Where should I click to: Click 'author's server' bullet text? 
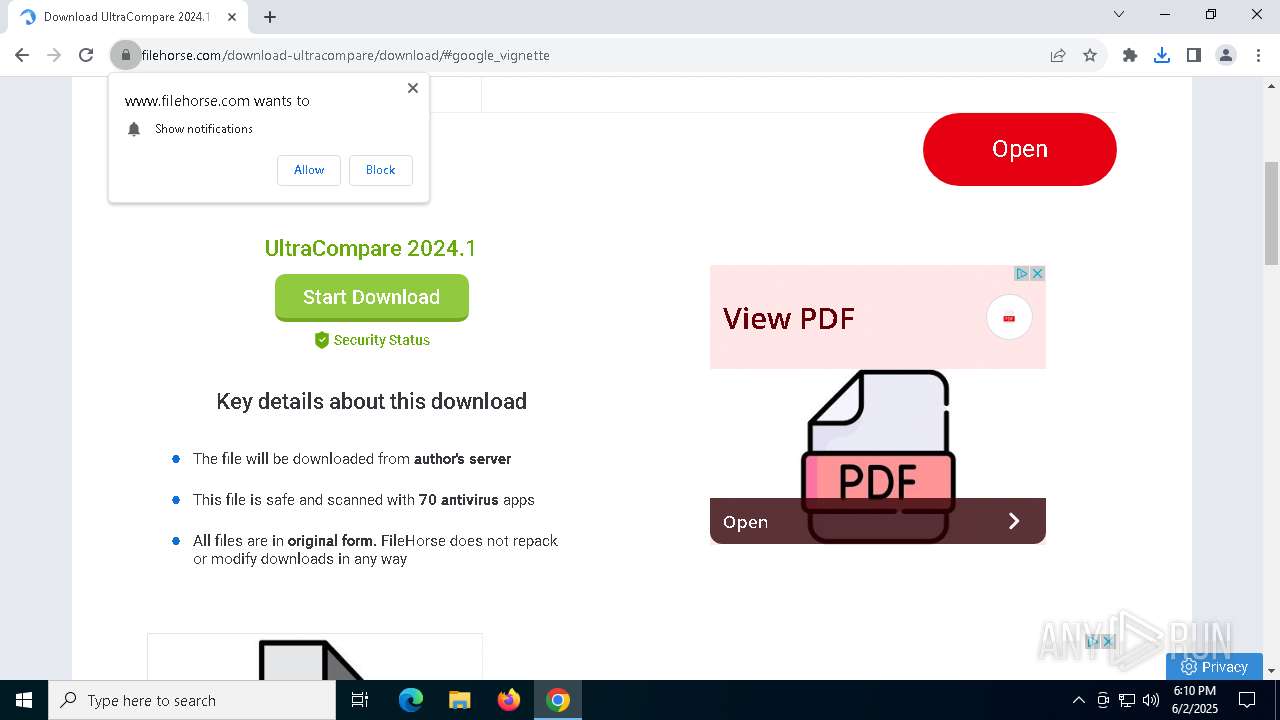click(462, 459)
